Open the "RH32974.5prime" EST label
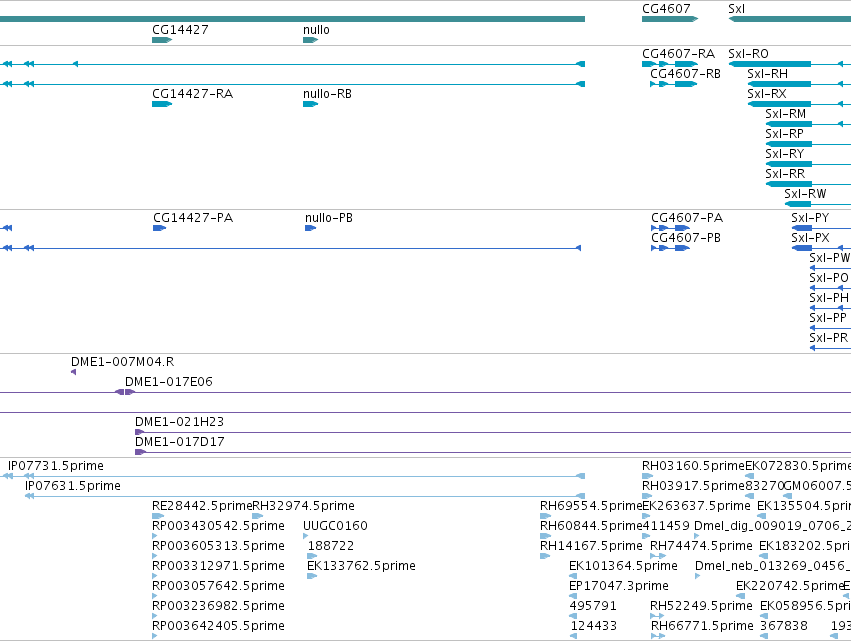The width and height of the screenshot is (851, 641). [x=303, y=506]
